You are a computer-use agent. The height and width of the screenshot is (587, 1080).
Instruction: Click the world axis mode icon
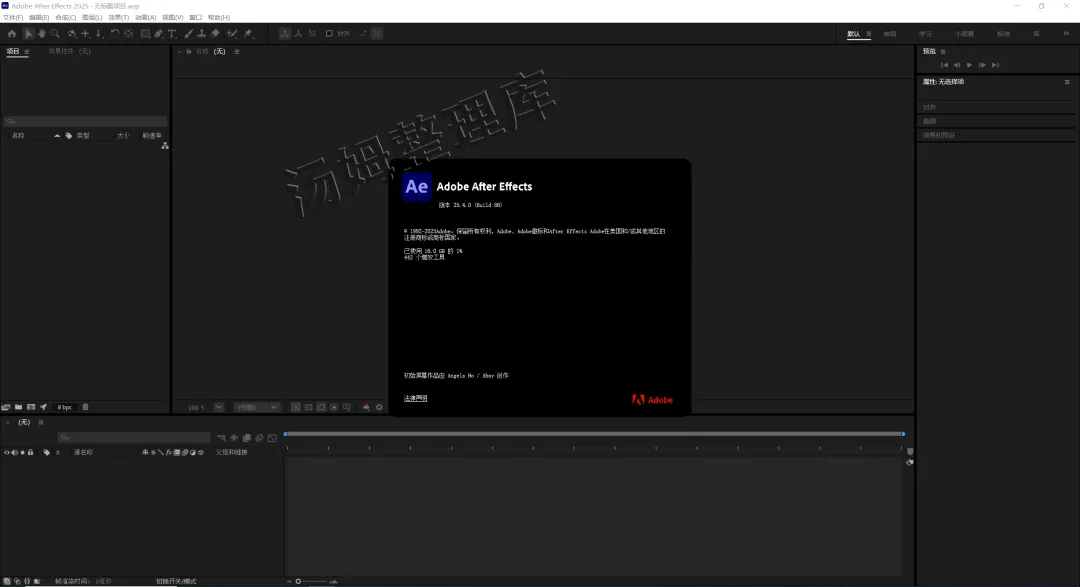pyautogui.click(x=298, y=33)
